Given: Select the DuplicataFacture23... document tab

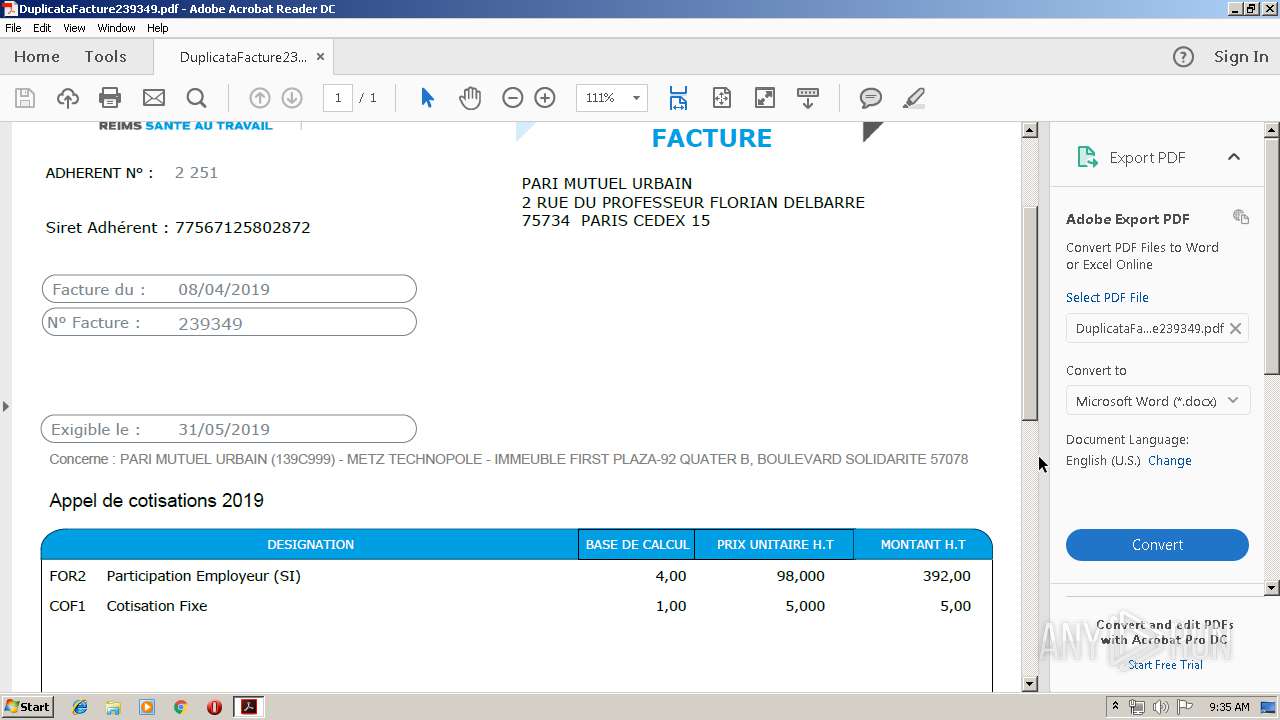Looking at the screenshot, I should (243, 57).
